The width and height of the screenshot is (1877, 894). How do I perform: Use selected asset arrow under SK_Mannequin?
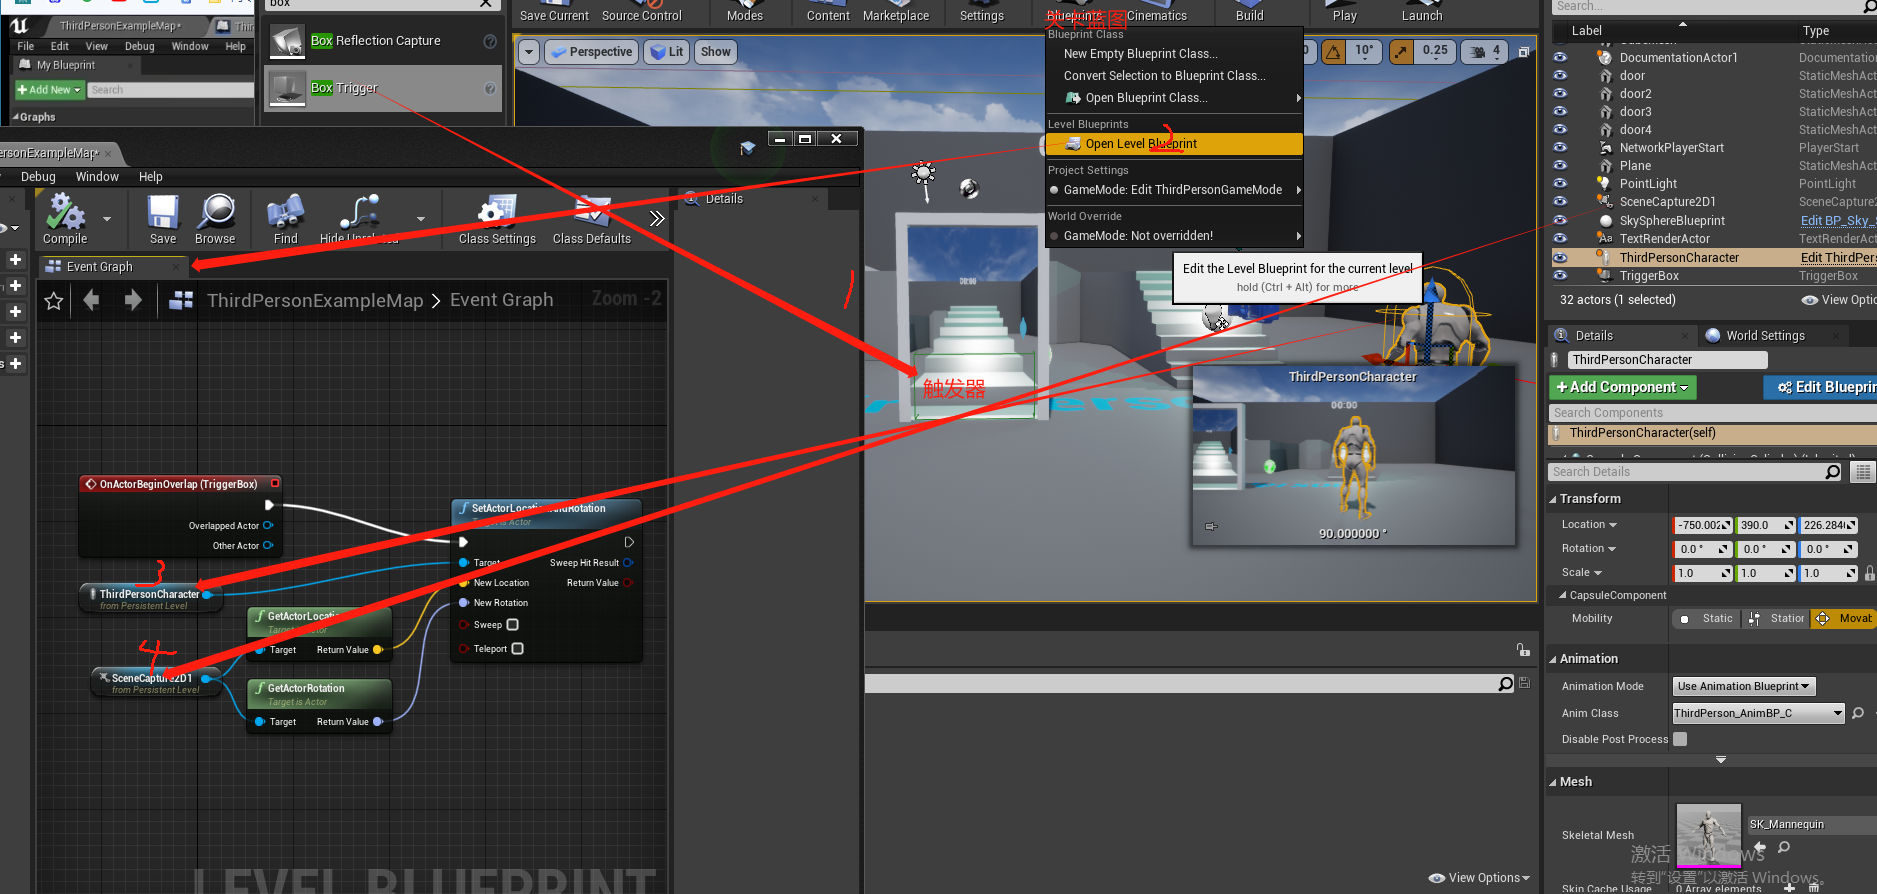click(x=1761, y=847)
